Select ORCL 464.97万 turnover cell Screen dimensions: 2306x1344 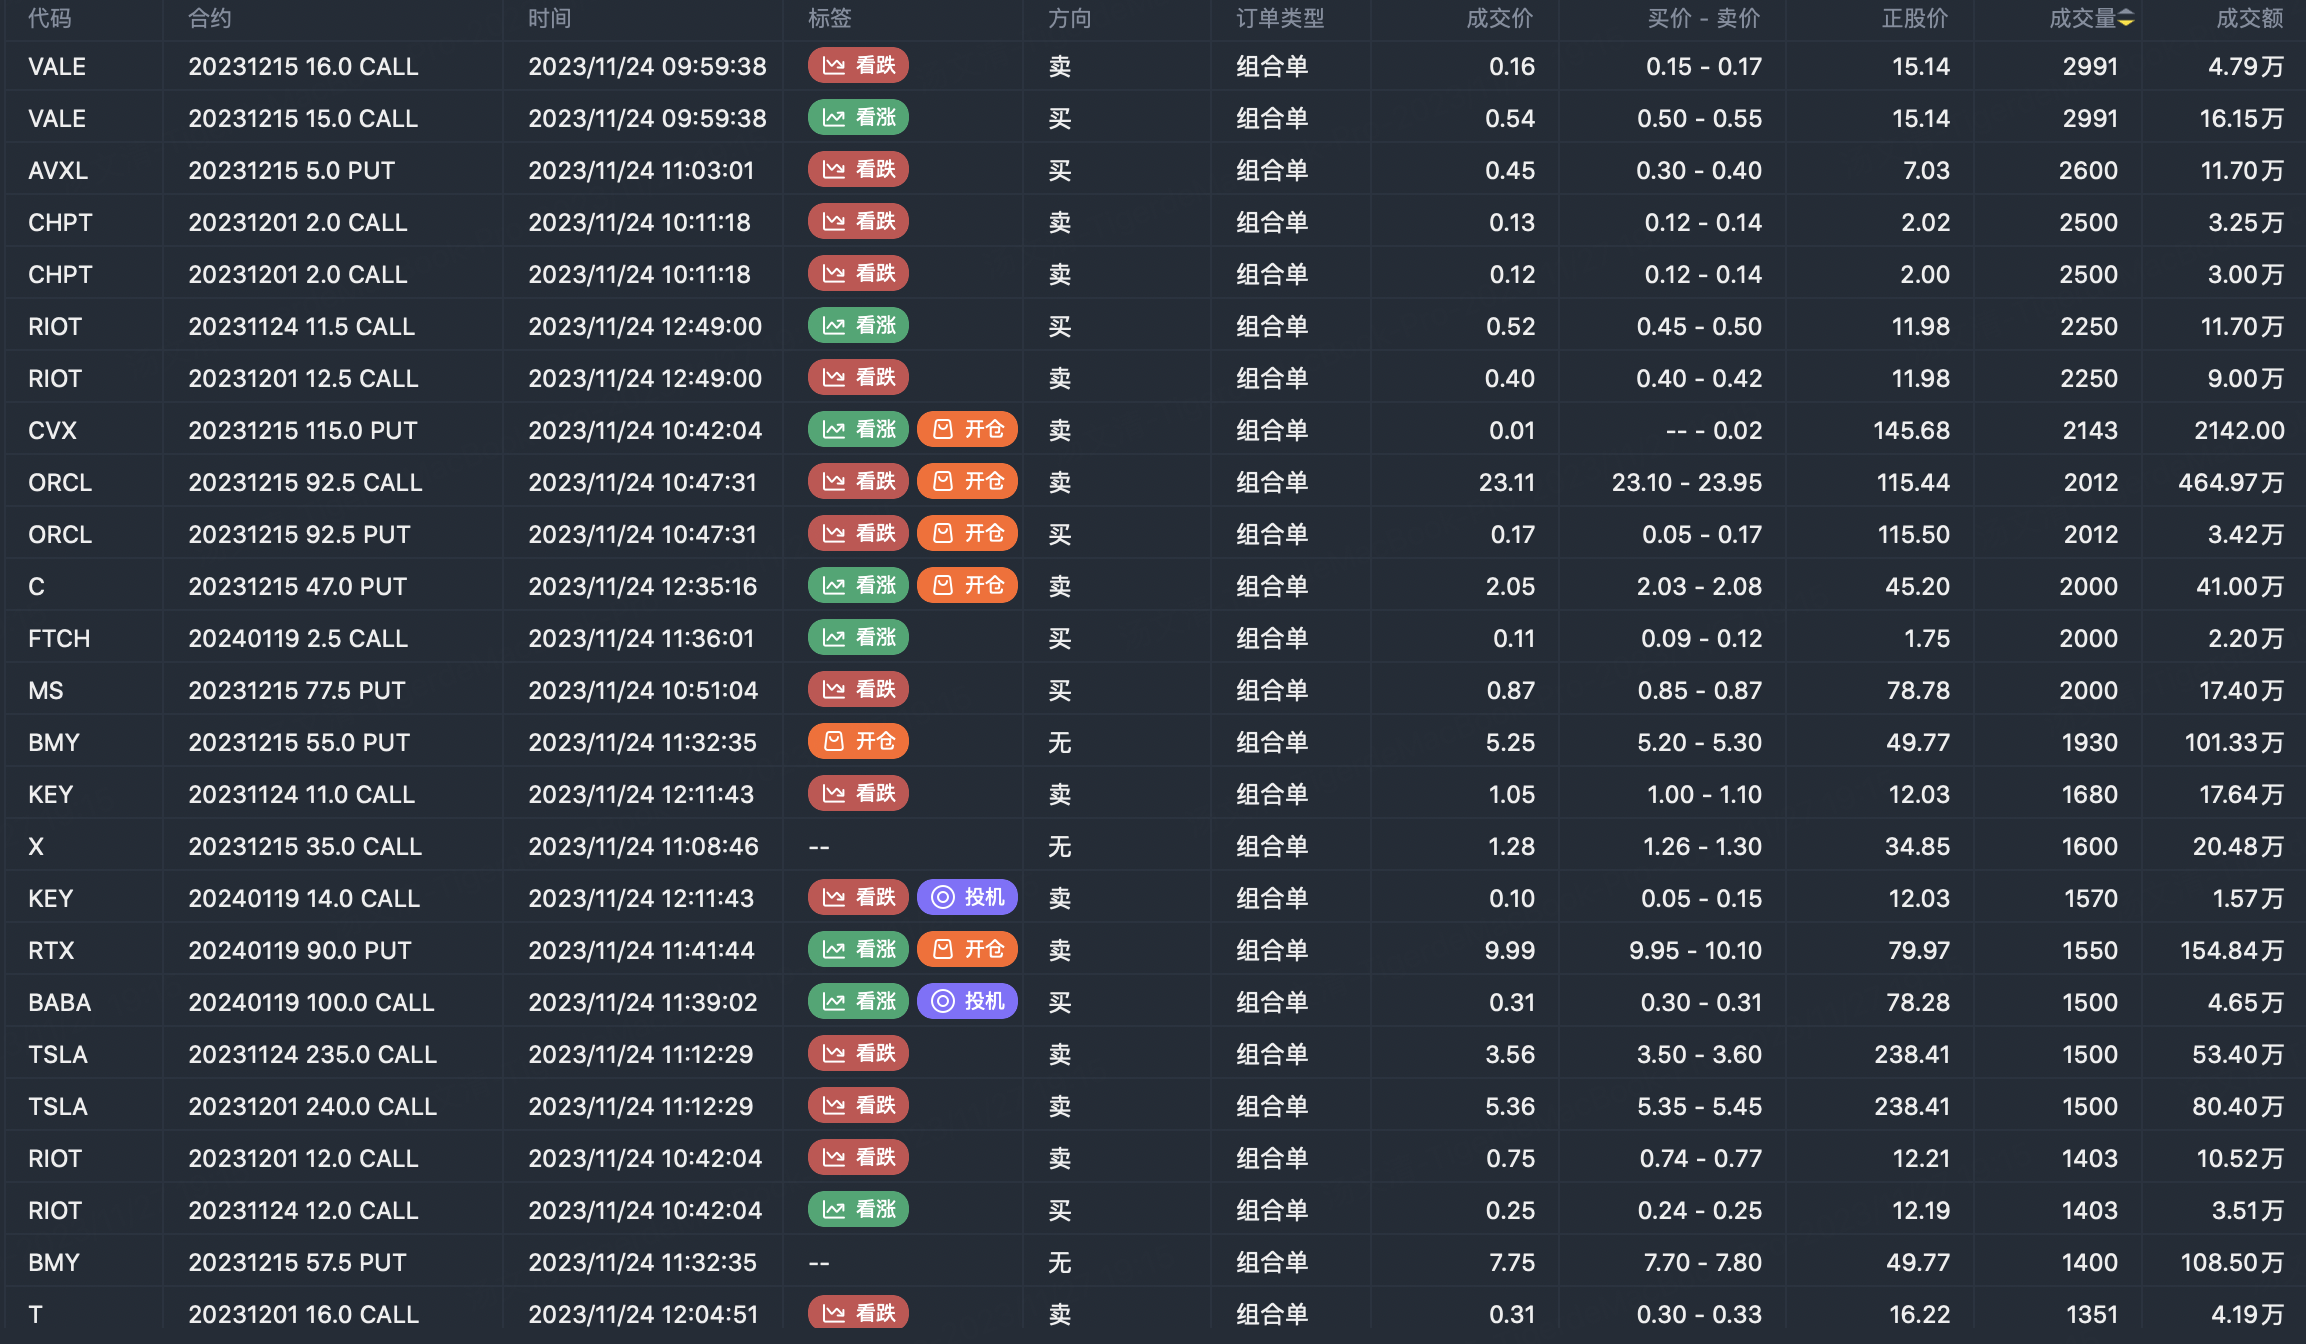pos(2230,482)
